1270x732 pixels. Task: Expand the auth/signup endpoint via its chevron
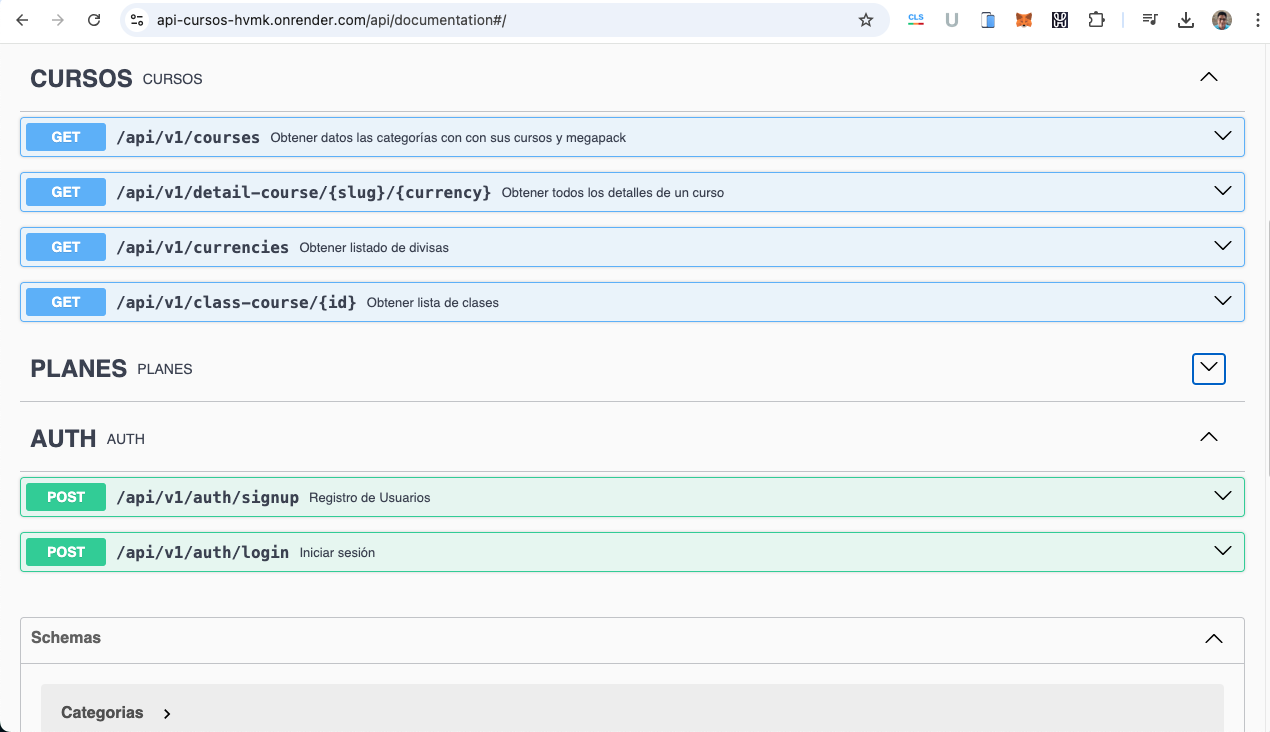pos(1222,496)
